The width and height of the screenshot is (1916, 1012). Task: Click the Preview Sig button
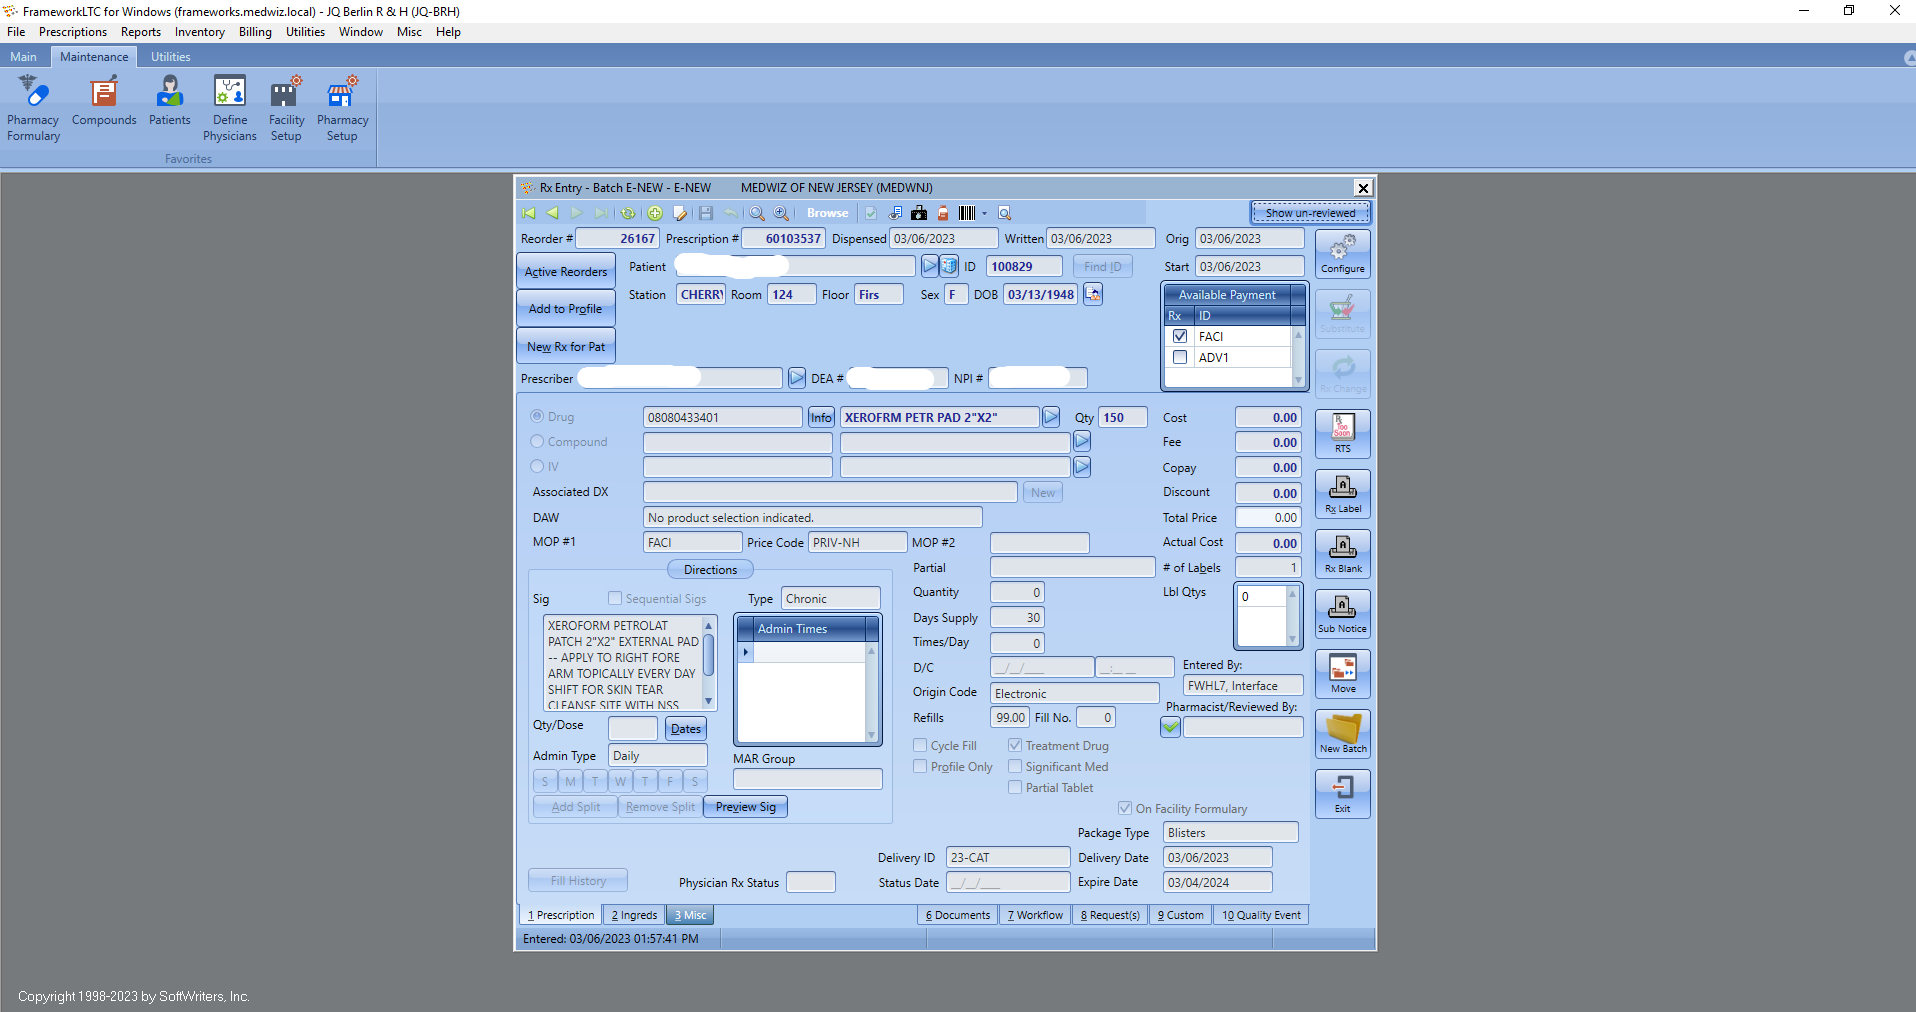pyautogui.click(x=746, y=807)
